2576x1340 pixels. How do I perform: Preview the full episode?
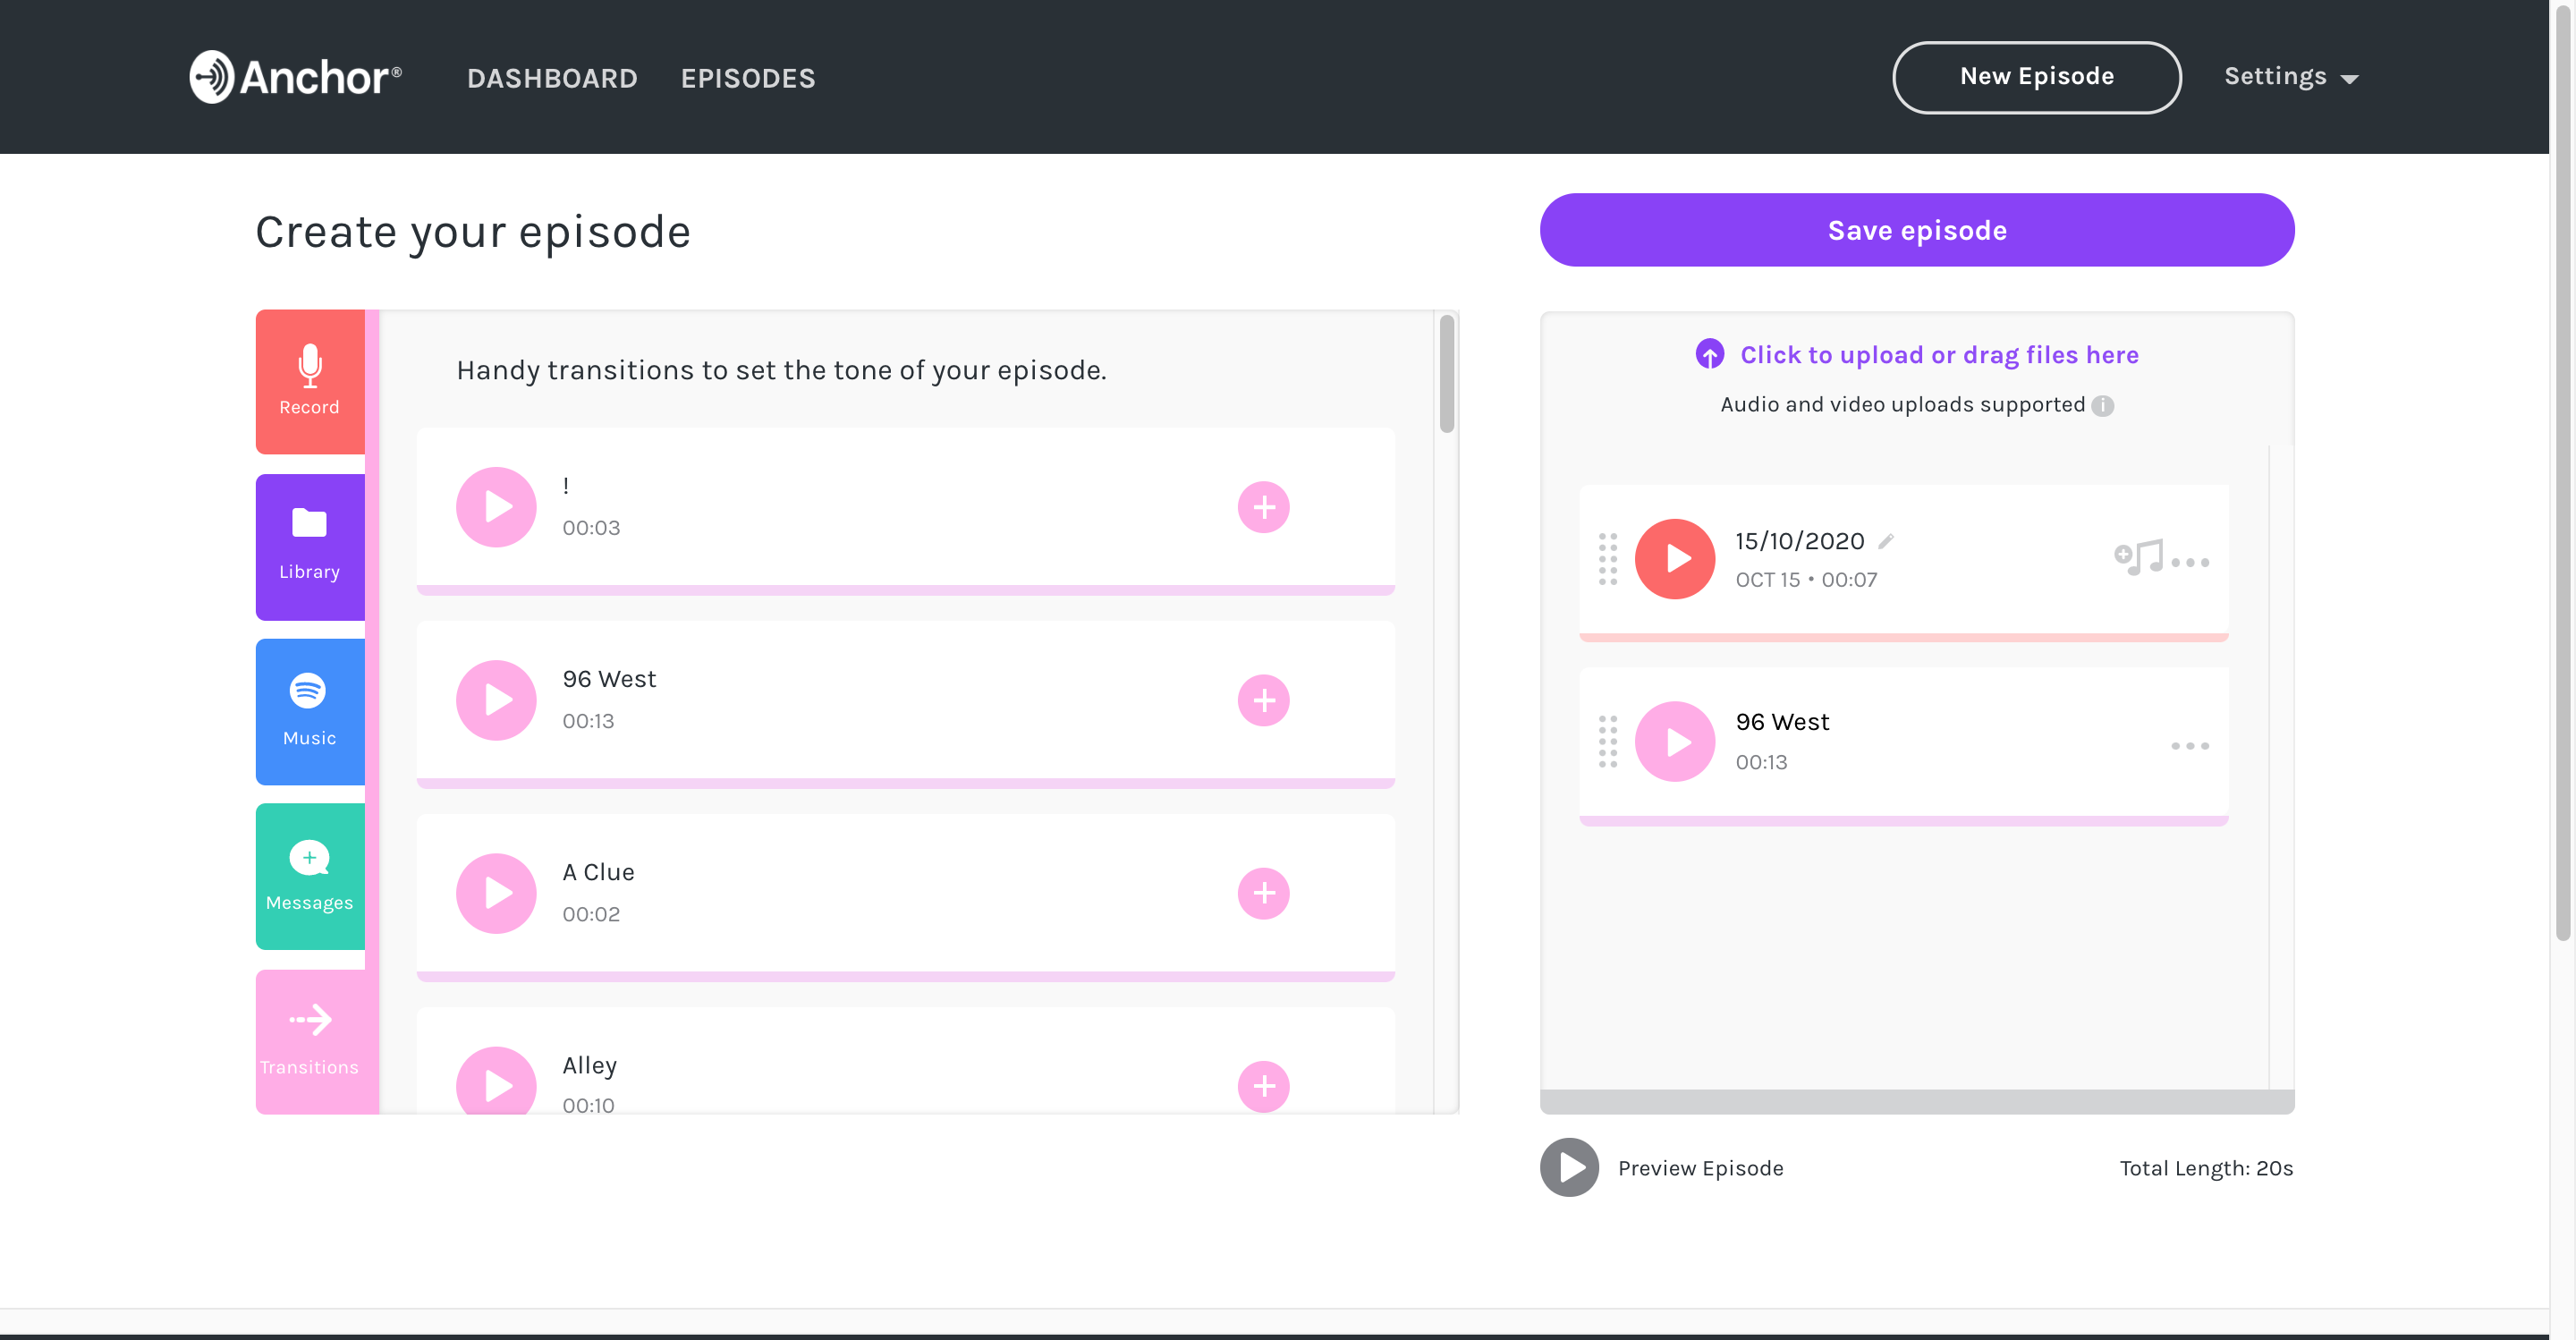(x=1569, y=1168)
